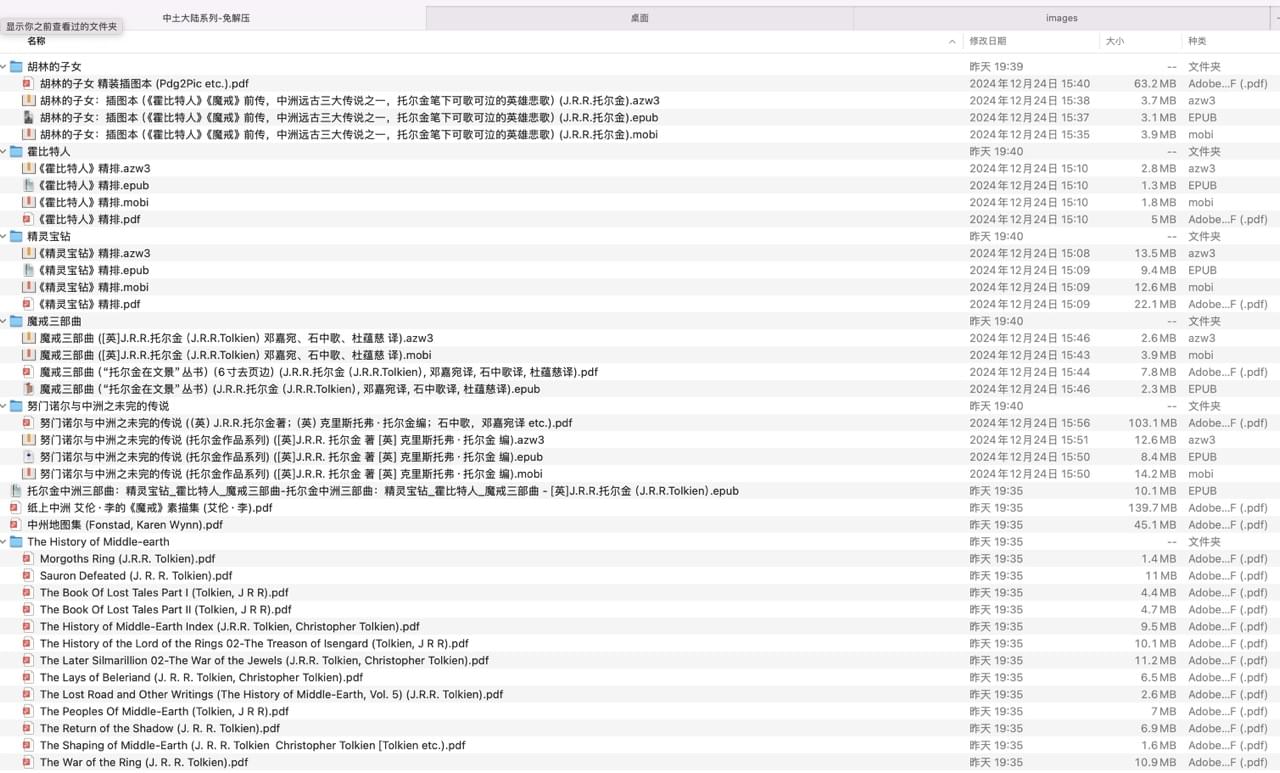Click the icon of 中洲地图集 PDF
Image resolution: width=1280 pixels, height=773 pixels.
(15, 525)
